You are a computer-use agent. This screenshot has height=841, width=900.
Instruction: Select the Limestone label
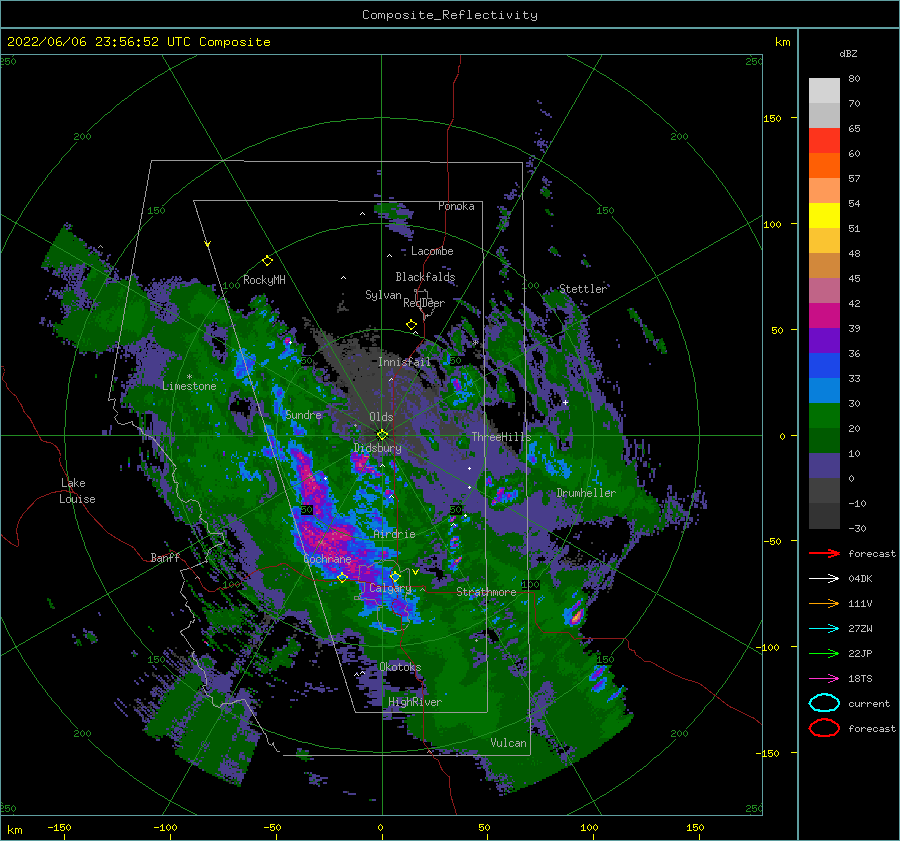189,386
